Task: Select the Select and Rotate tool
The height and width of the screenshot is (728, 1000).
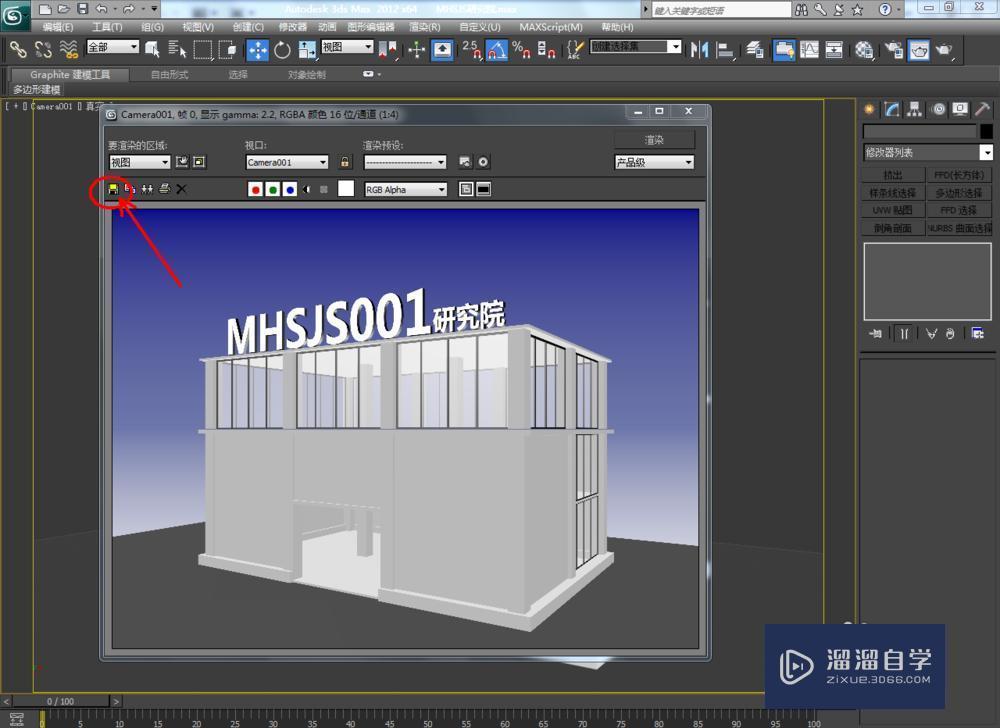Action: (x=283, y=48)
